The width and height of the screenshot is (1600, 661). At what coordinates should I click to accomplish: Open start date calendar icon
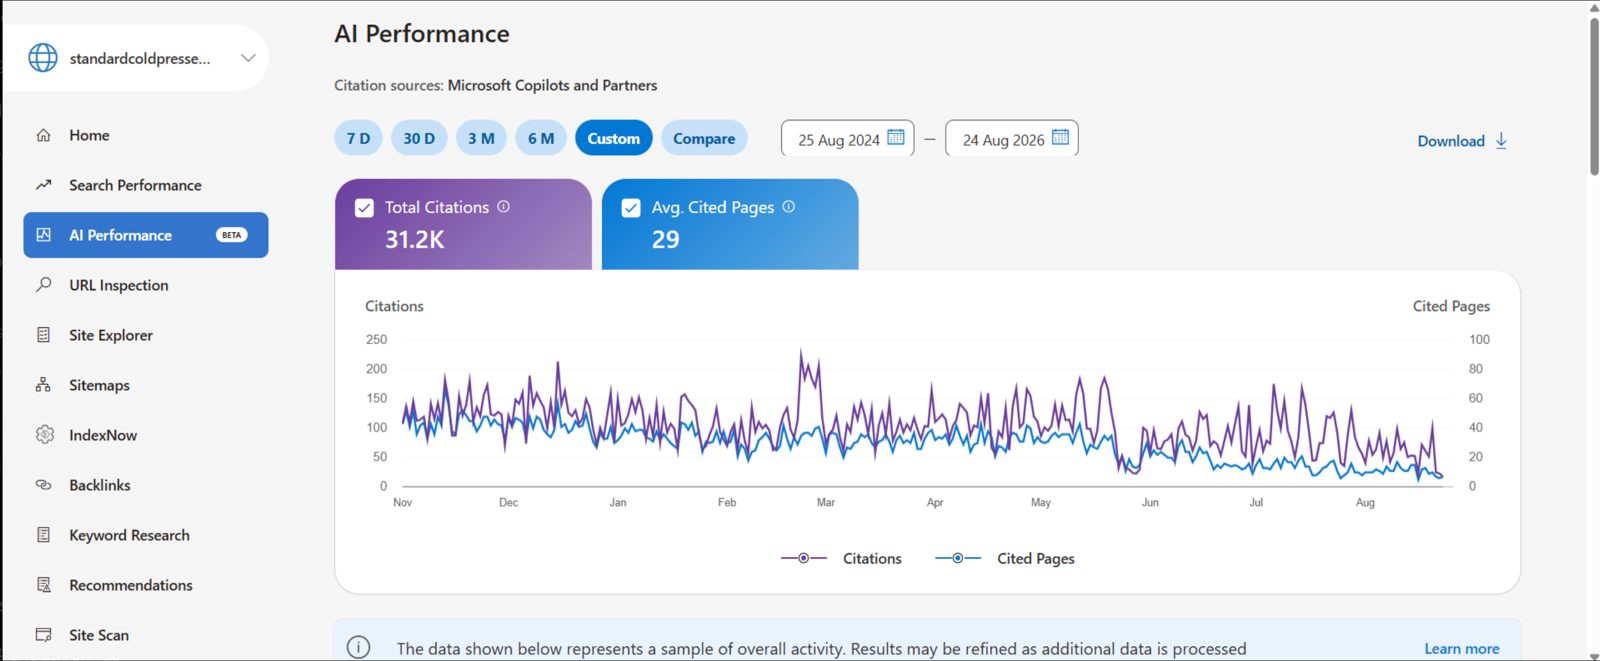896,137
